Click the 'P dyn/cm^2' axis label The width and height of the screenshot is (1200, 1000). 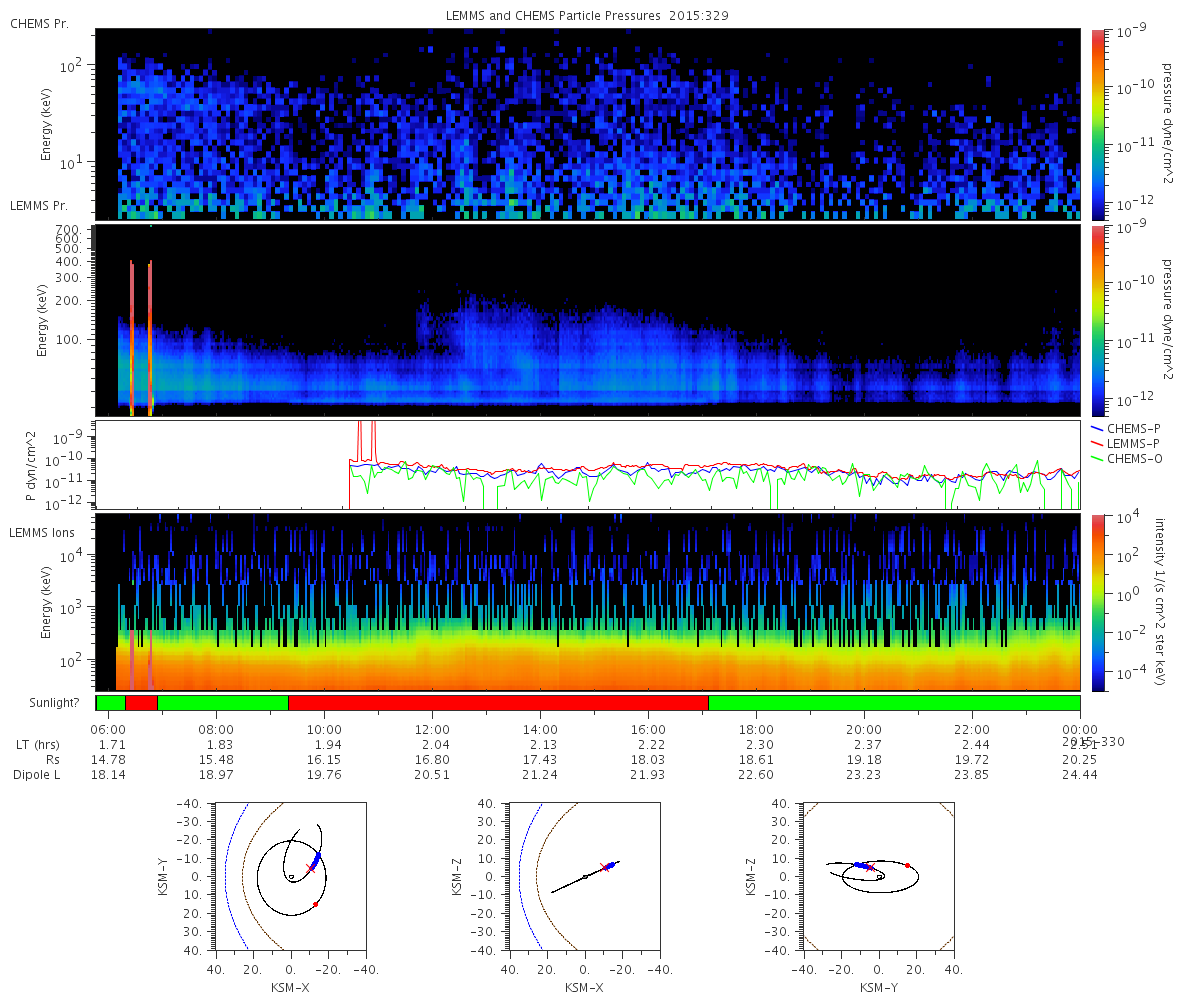31,467
